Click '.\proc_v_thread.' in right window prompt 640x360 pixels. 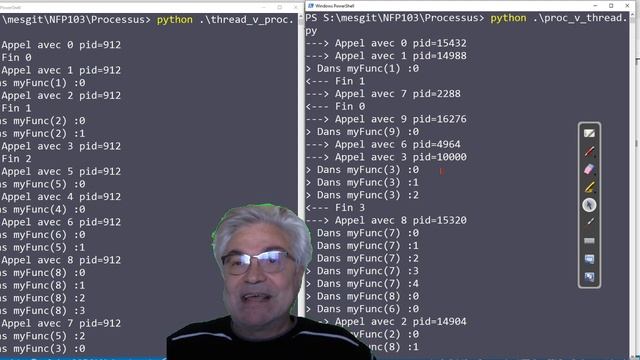(580, 18)
